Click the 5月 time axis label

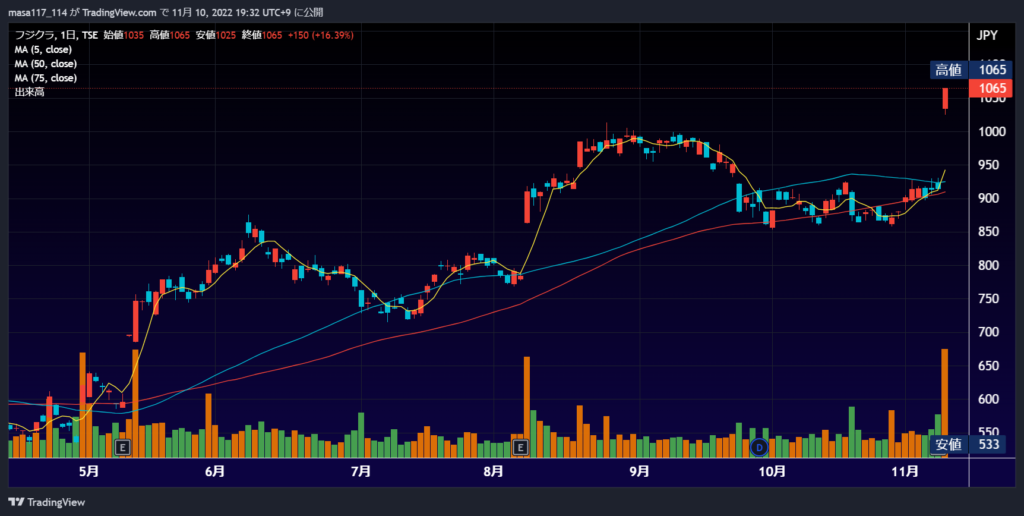89,472
